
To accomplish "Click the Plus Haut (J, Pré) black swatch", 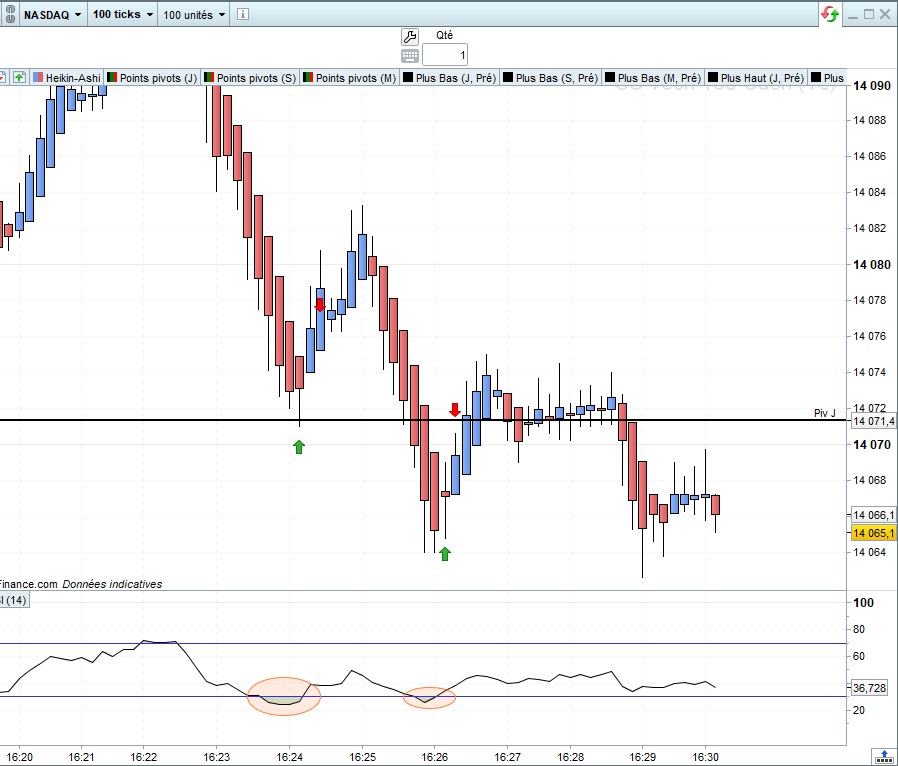I will (713, 77).
